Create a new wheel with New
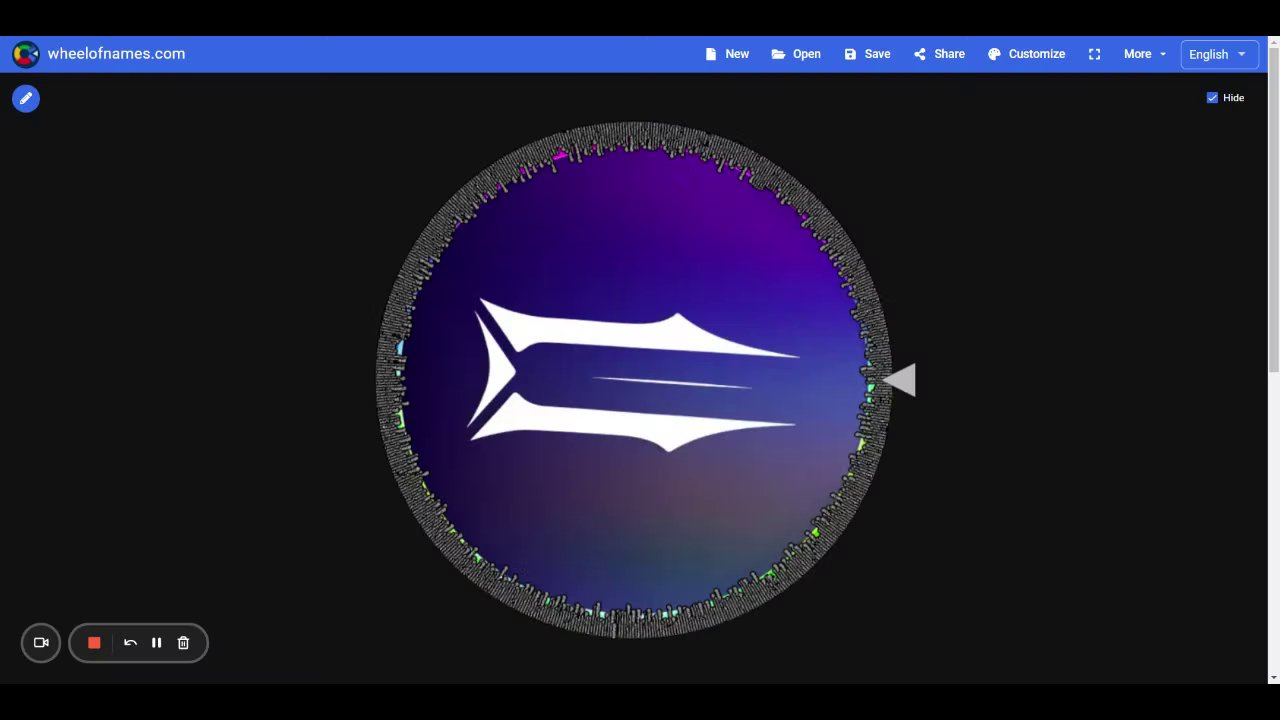Image resolution: width=1280 pixels, height=720 pixels. [x=727, y=54]
